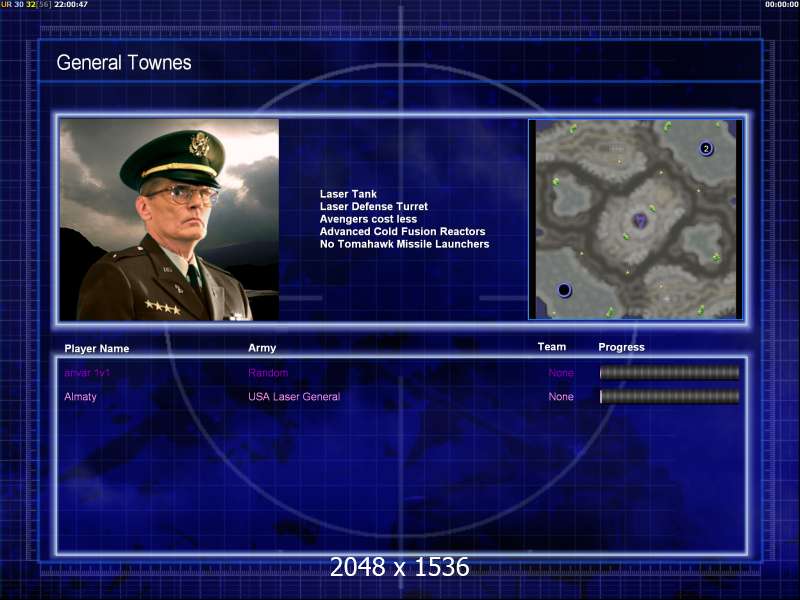Viewport: 800px width, 600px height.
Task: Click the Team column header
Action: (x=552, y=347)
